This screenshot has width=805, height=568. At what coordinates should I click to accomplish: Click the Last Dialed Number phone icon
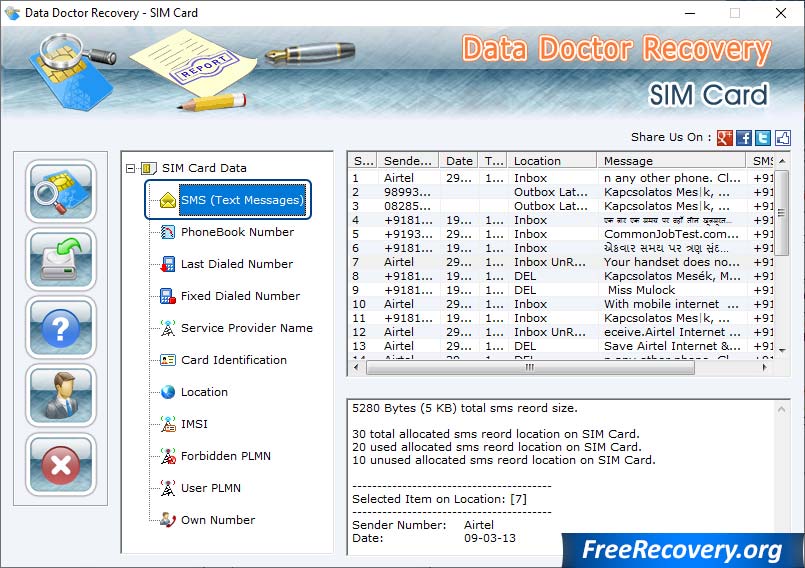(168, 264)
